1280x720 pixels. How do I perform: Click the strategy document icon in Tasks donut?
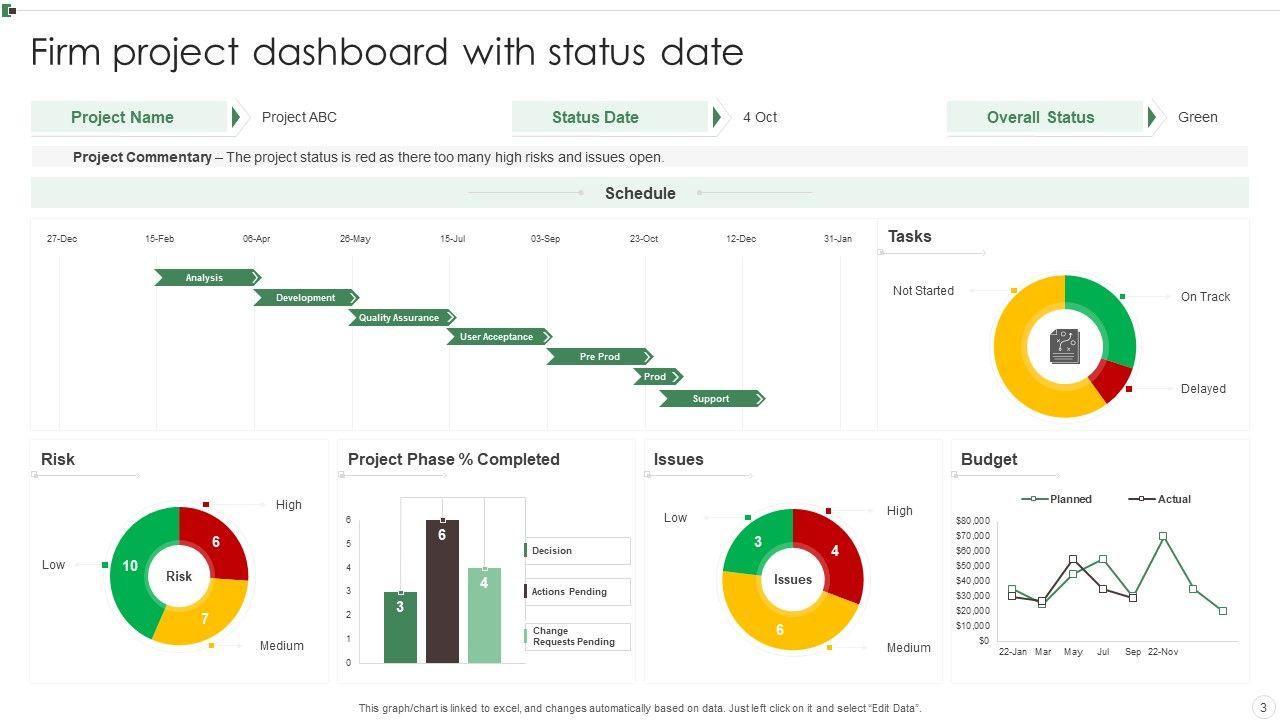click(1064, 347)
